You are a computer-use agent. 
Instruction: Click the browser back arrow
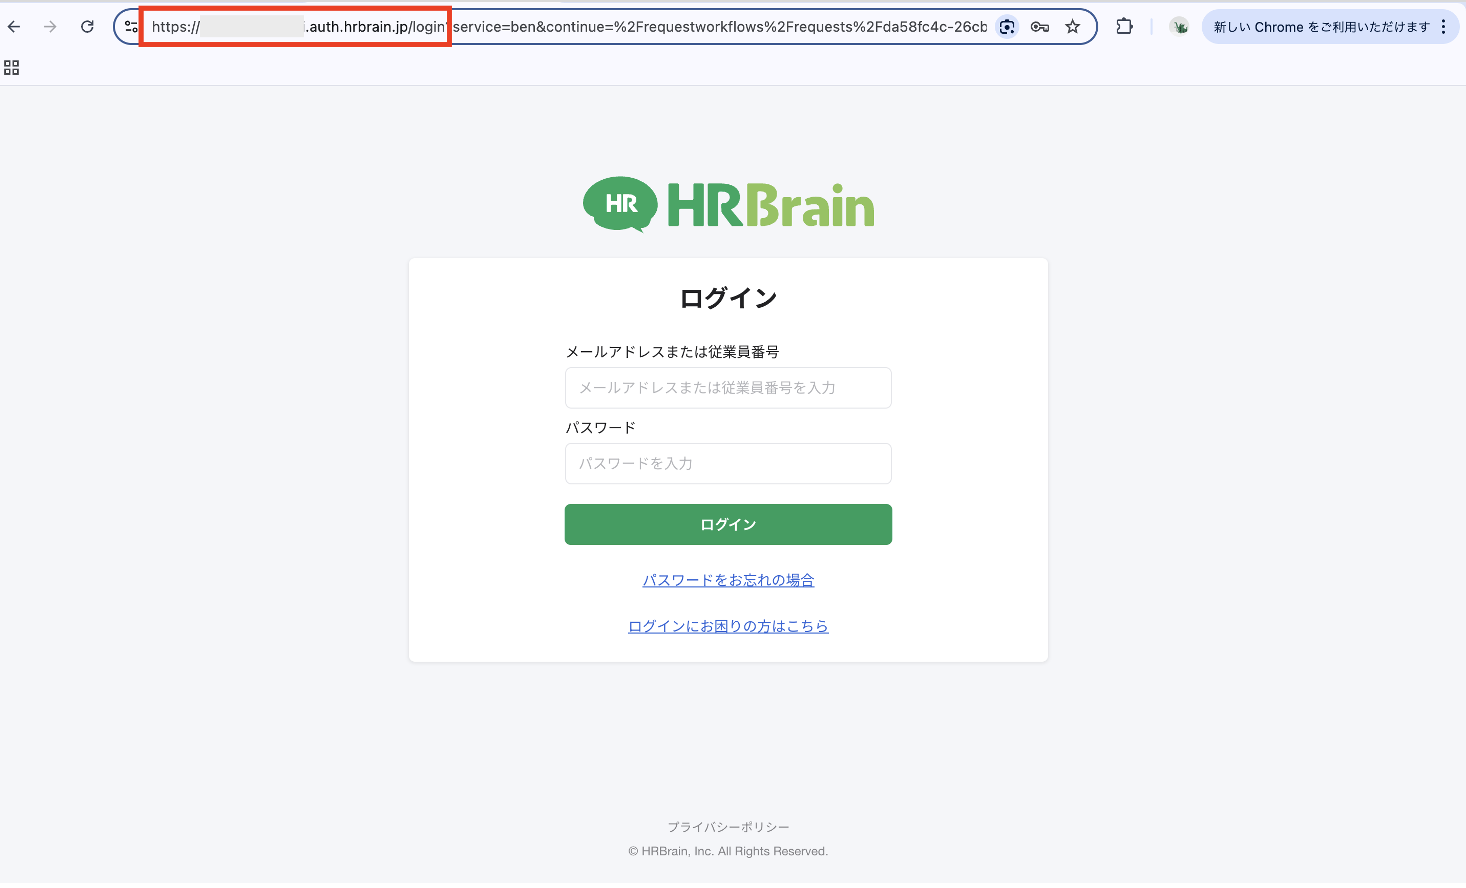(14, 27)
